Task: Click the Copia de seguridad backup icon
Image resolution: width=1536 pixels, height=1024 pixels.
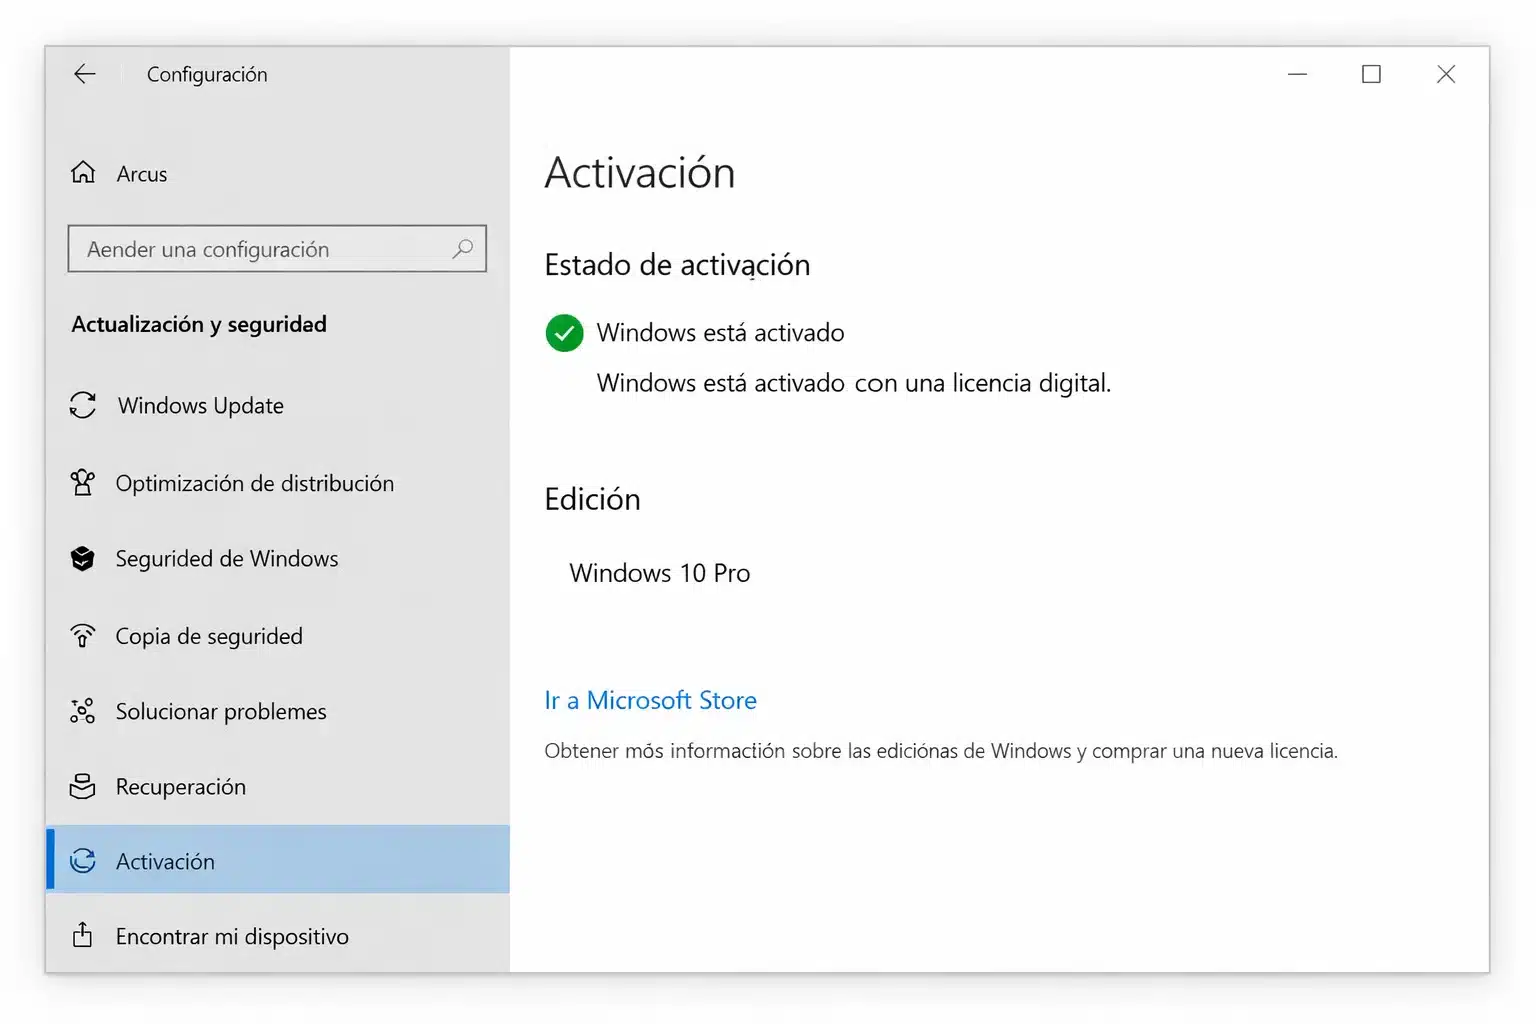Action: (x=84, y=636)
